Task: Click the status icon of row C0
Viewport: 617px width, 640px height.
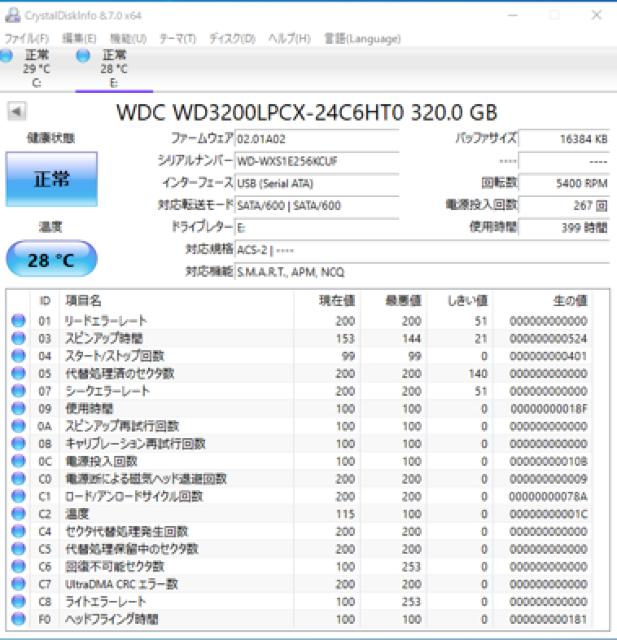Action: coord(18,479)
